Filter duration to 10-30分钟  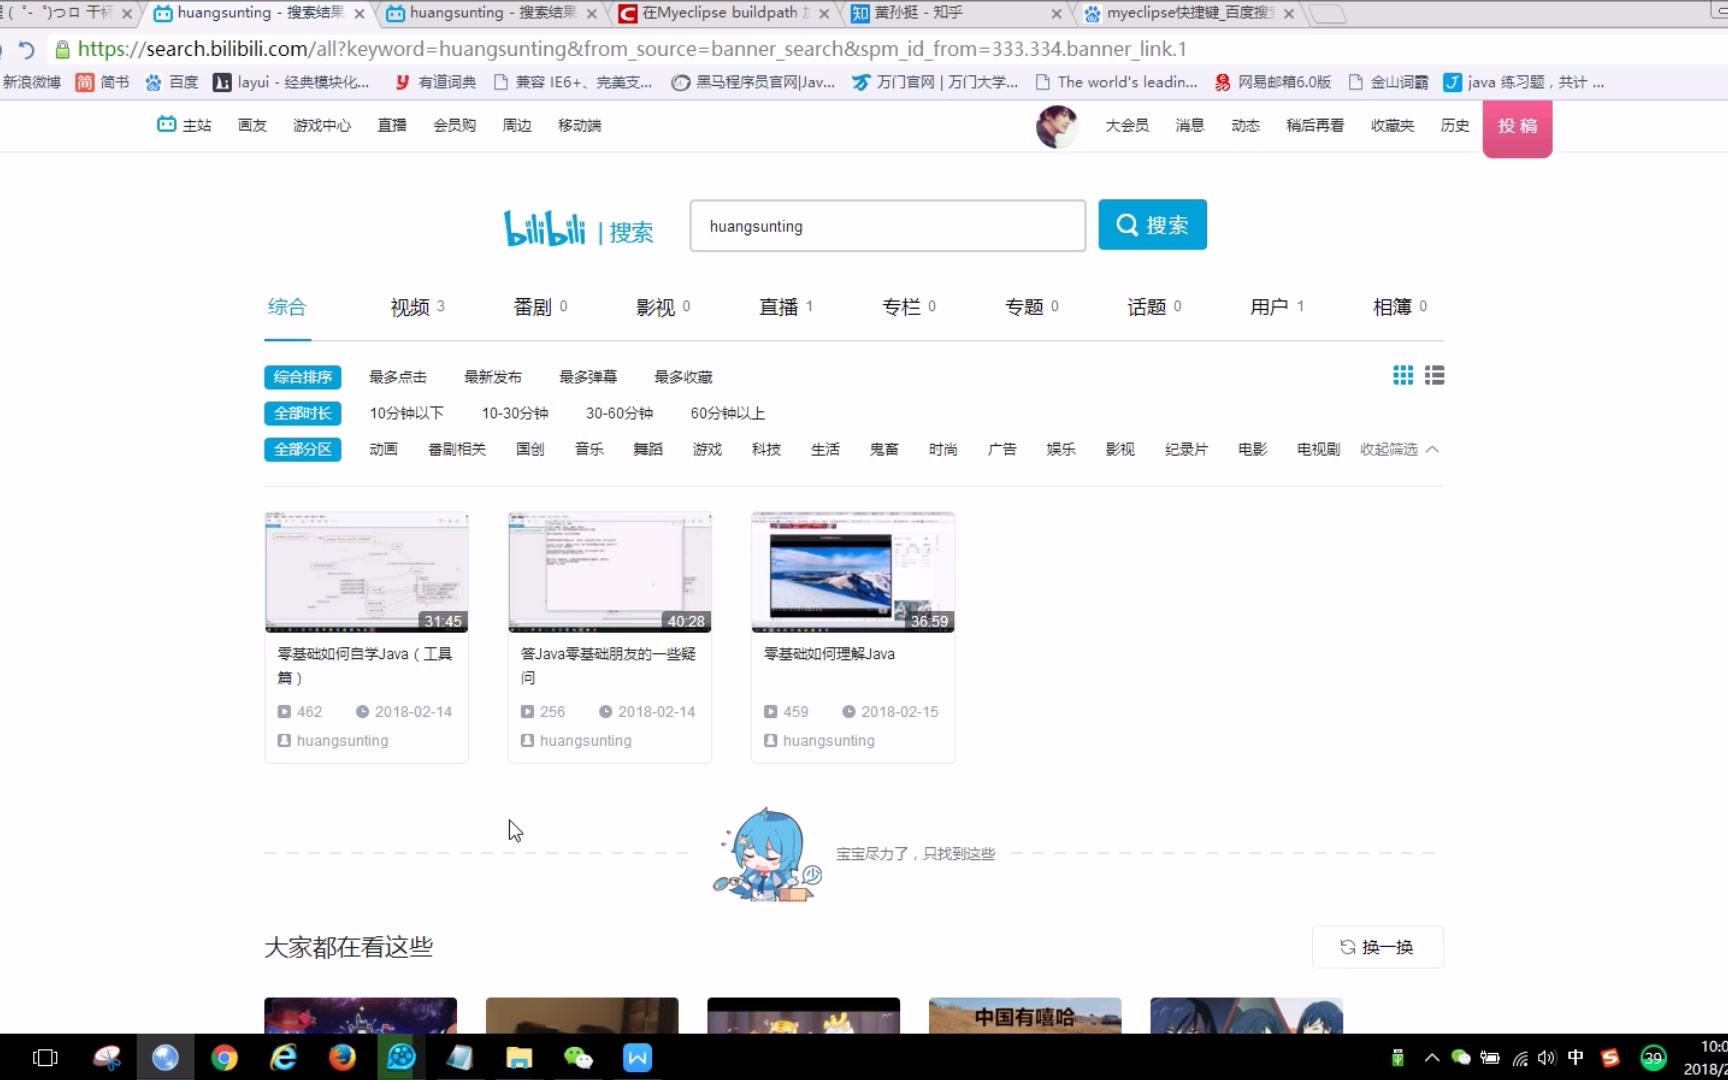tap(515, 413)
